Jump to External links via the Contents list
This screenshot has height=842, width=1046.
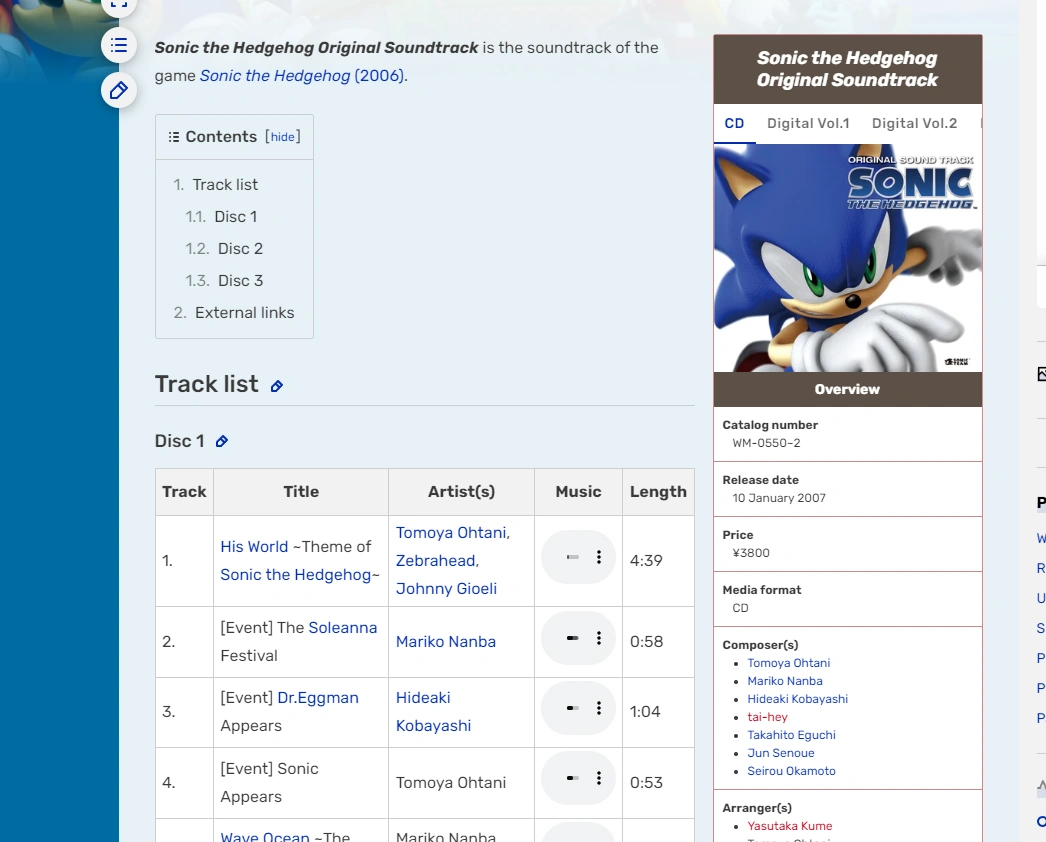(x=245, y=312)
